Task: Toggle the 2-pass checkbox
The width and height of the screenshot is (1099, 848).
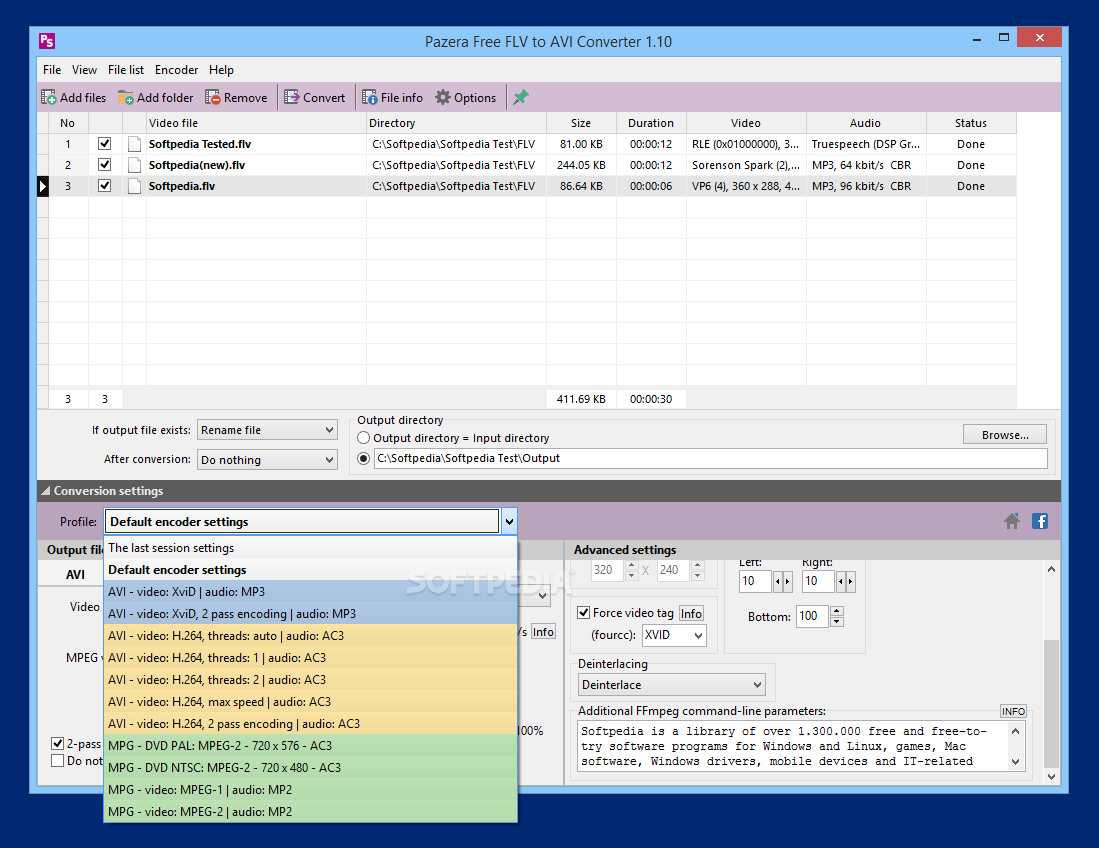Action: click(x=58, y=744)
